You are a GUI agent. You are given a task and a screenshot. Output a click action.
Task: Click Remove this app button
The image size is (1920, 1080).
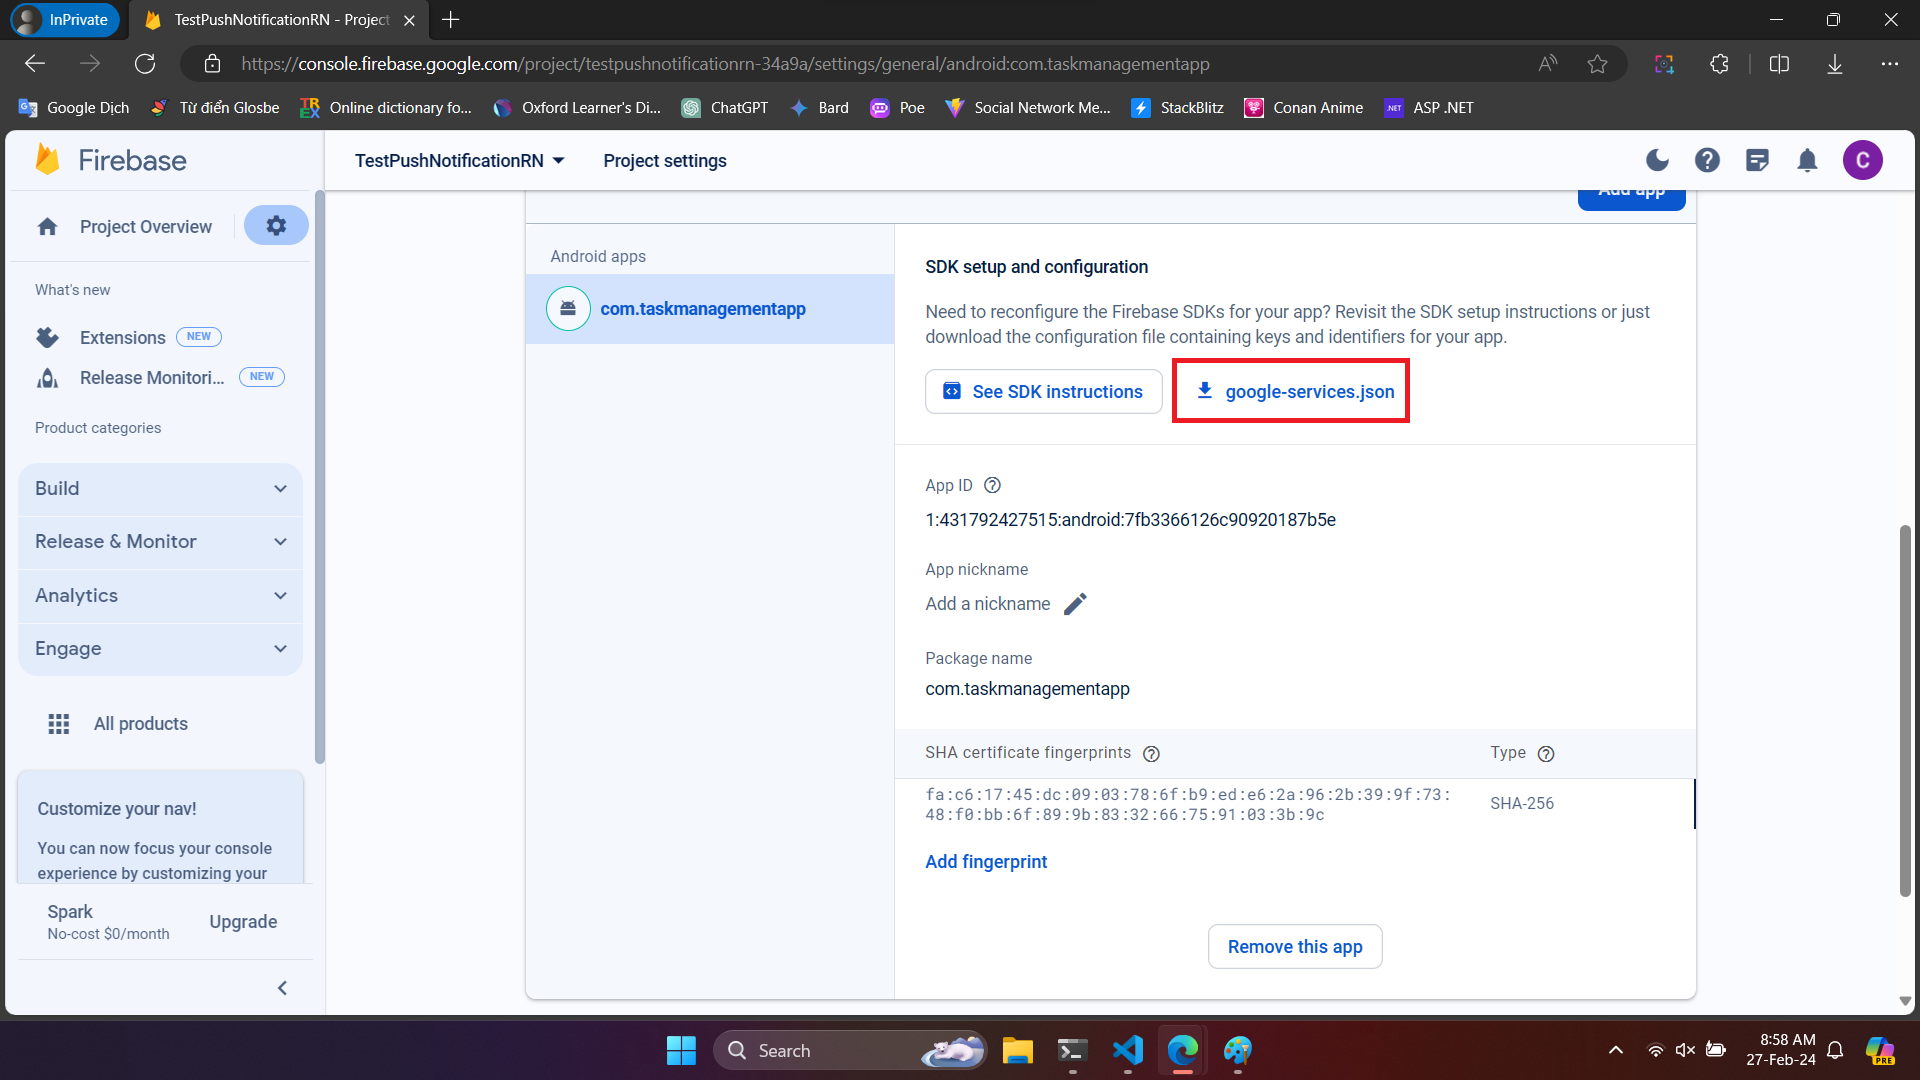1295,947
